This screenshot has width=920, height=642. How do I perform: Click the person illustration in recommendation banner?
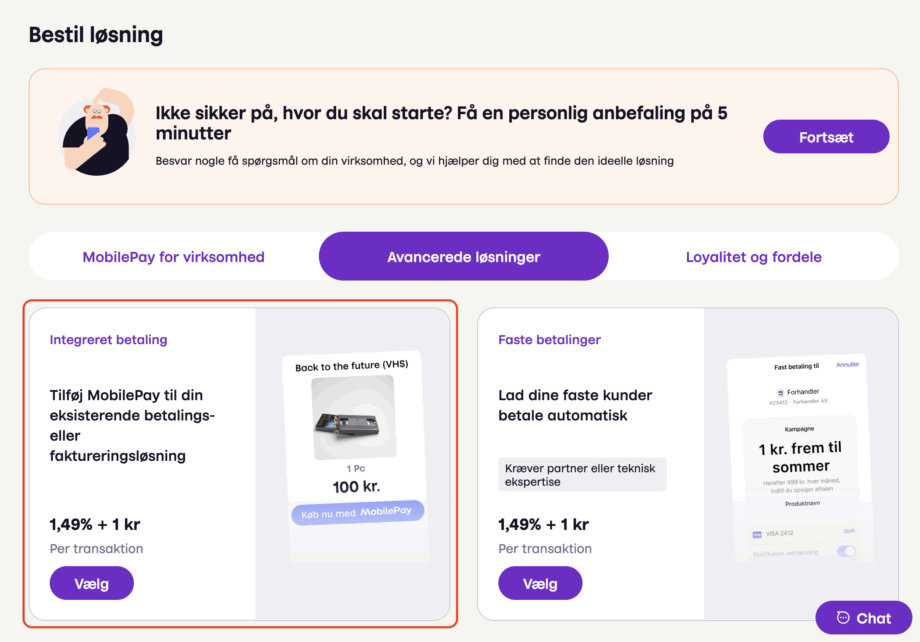click(x=95, y=132)
